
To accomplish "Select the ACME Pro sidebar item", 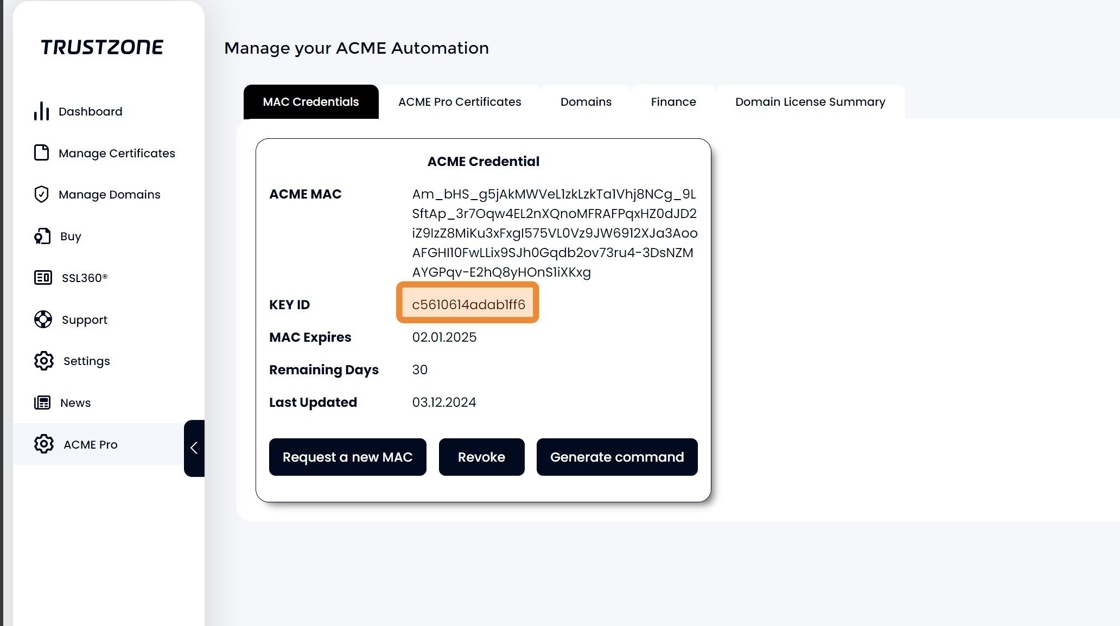I will [x=90, y=444].
